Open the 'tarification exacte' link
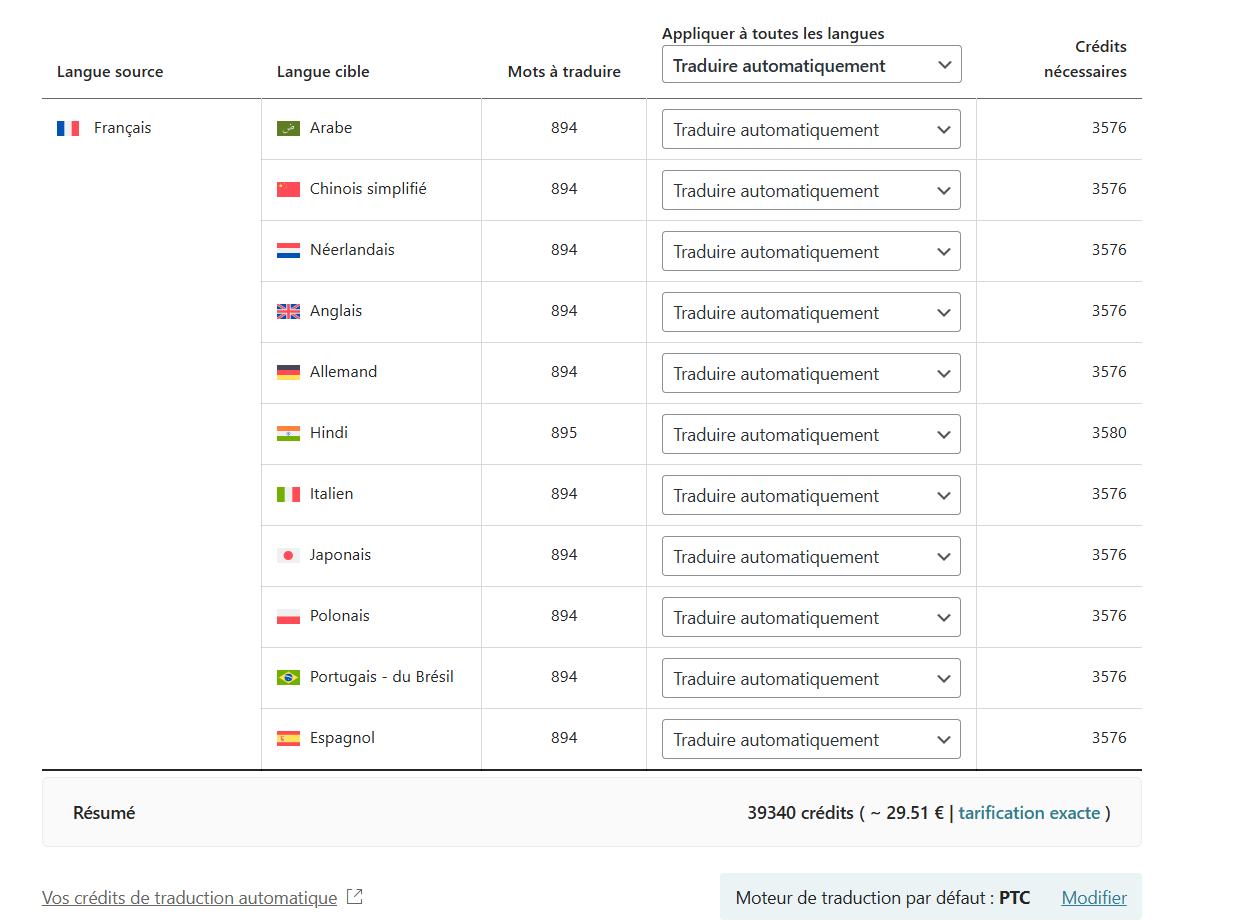 1029,813
